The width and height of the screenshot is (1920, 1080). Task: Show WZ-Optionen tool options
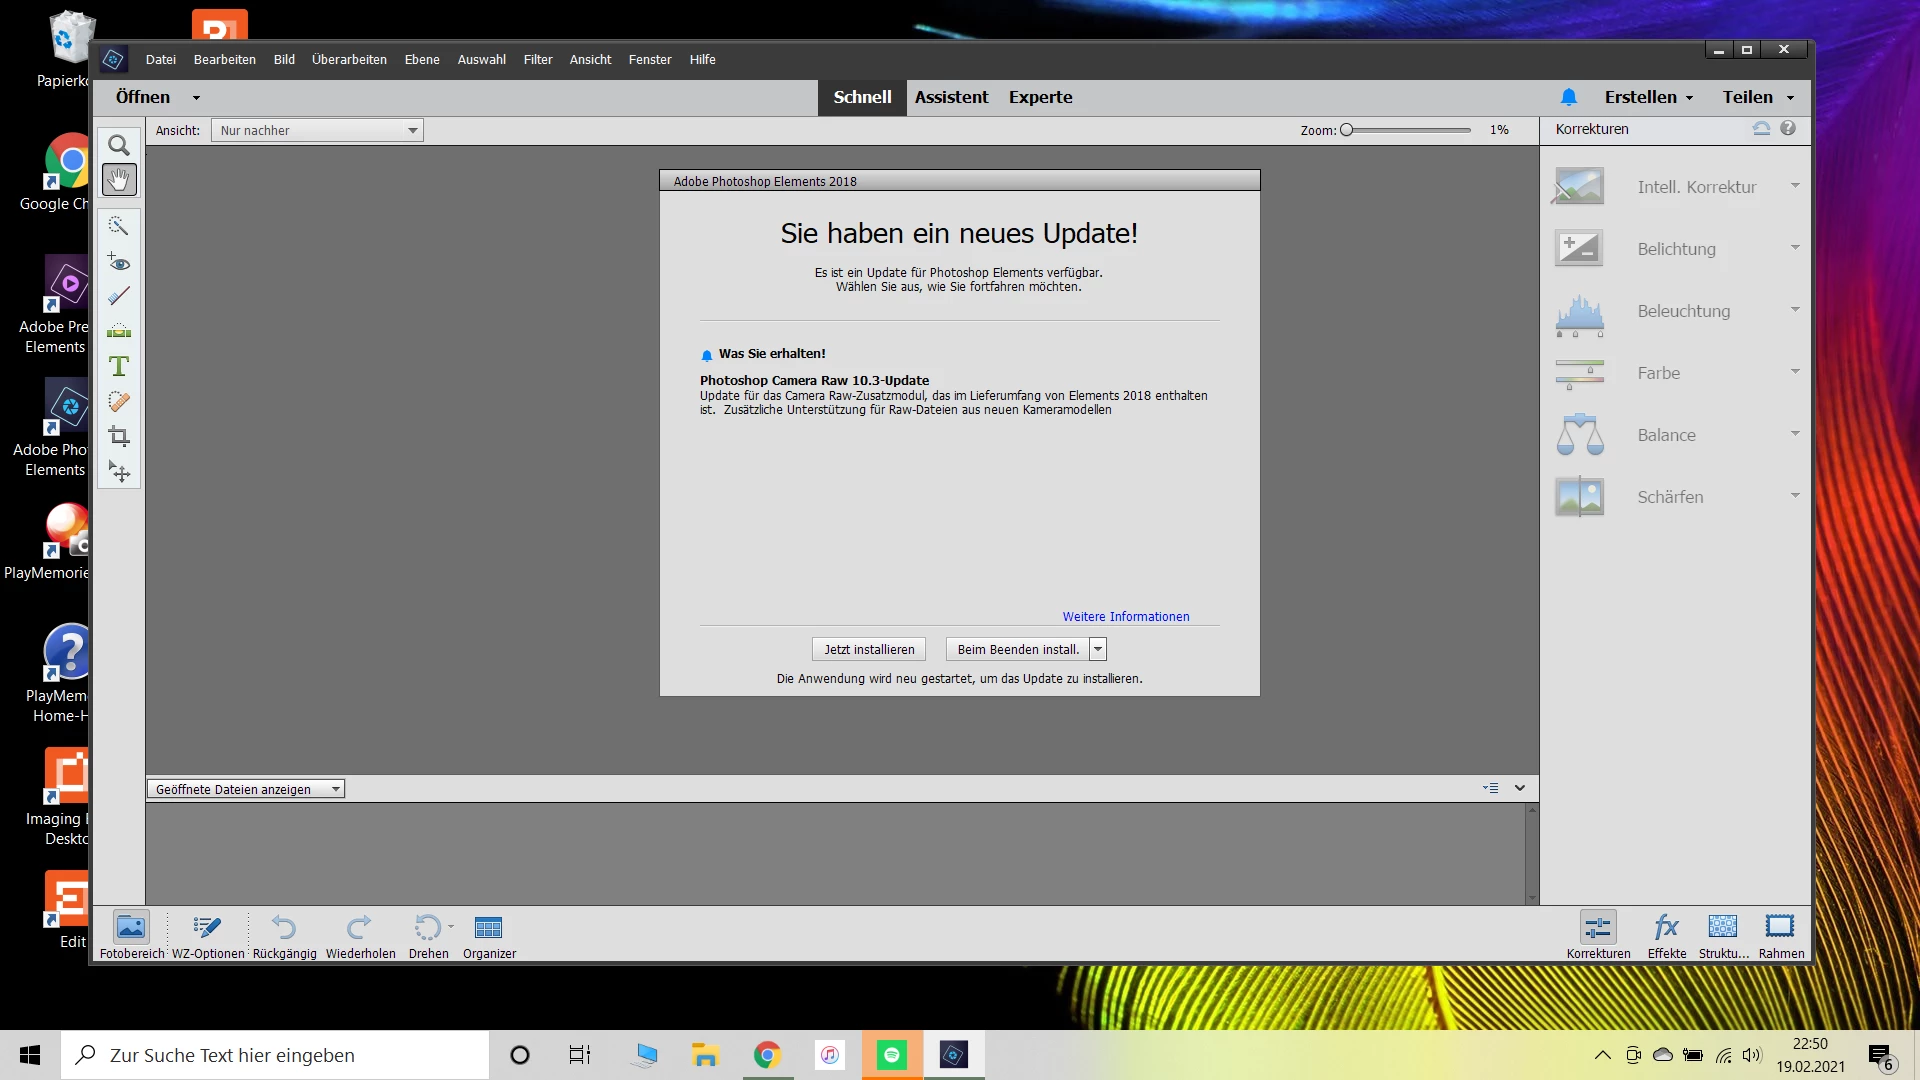[x=207, y=936]
